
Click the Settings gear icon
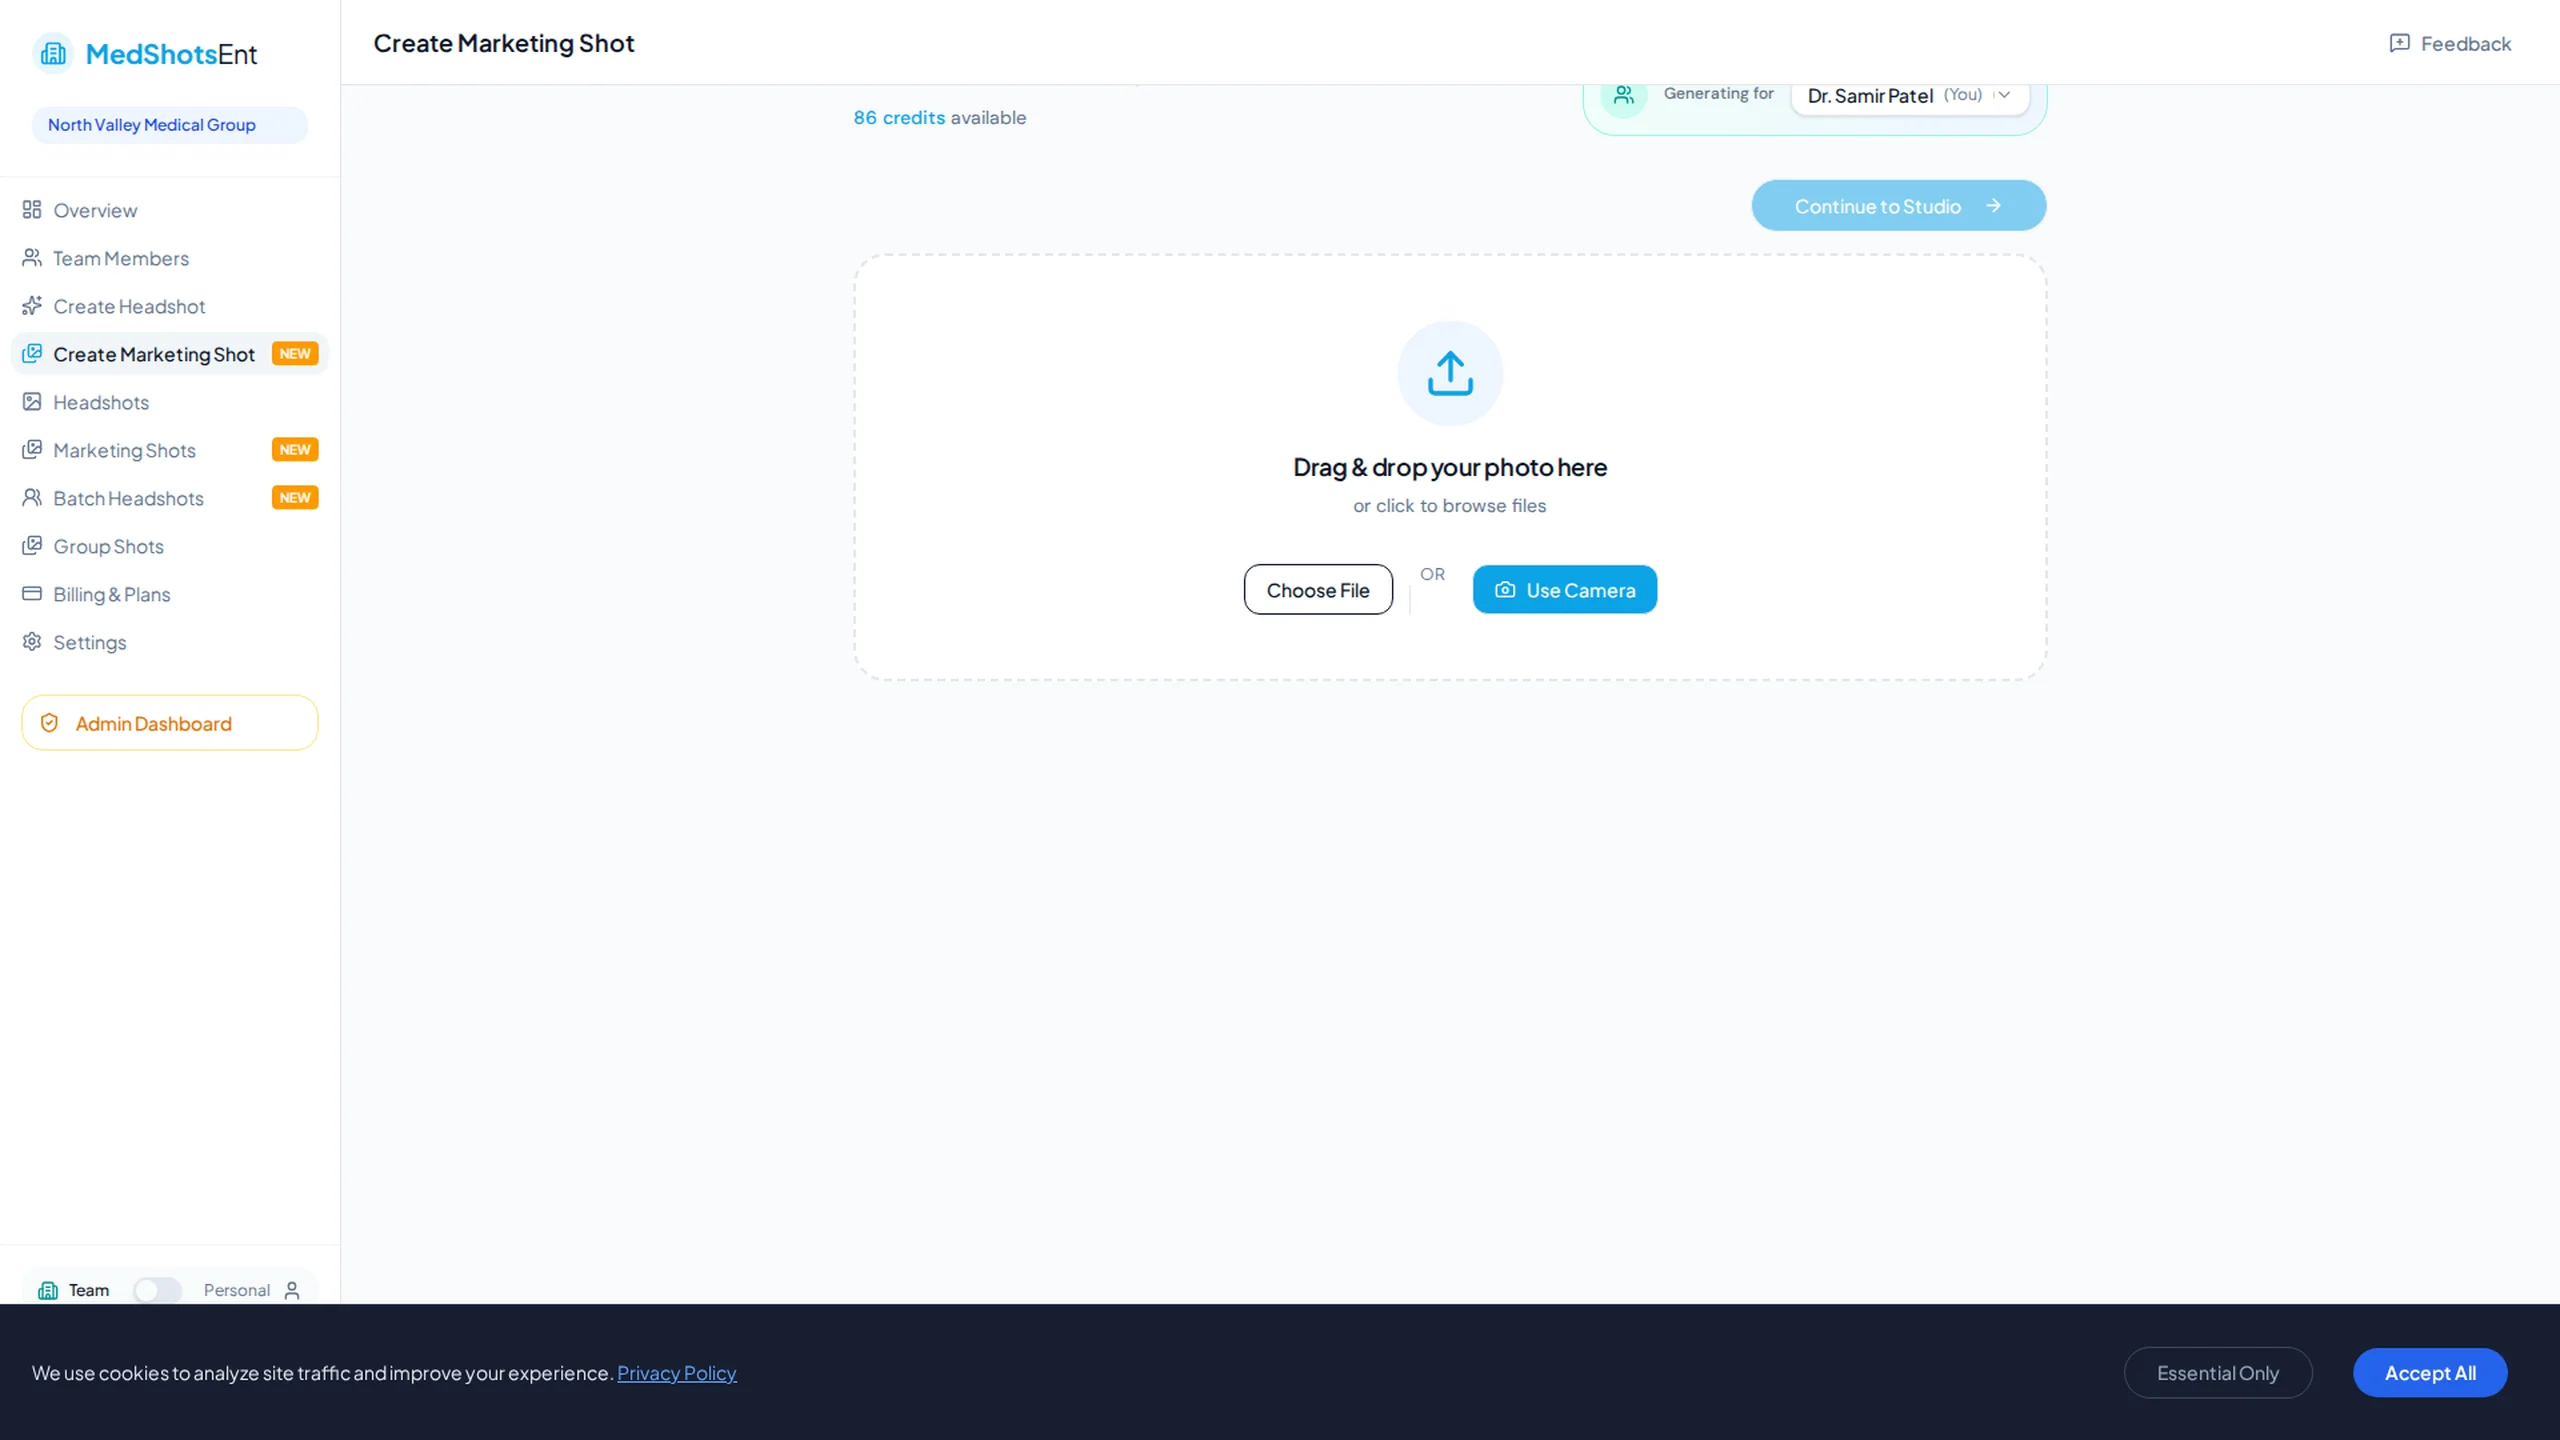point(33,642)
